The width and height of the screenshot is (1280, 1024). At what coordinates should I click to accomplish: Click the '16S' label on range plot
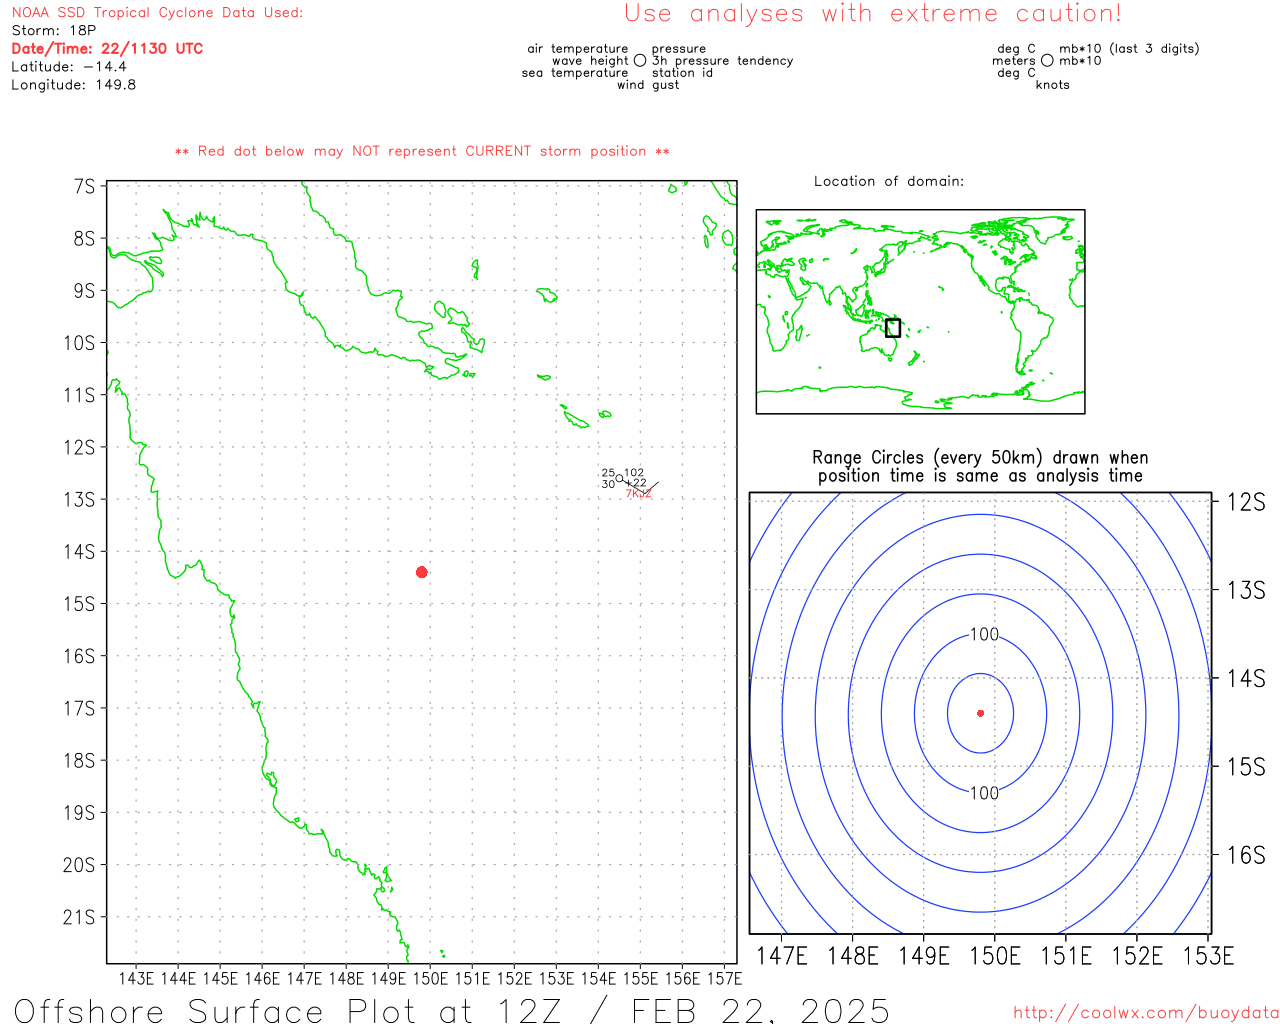click(x=1246, y=855)
